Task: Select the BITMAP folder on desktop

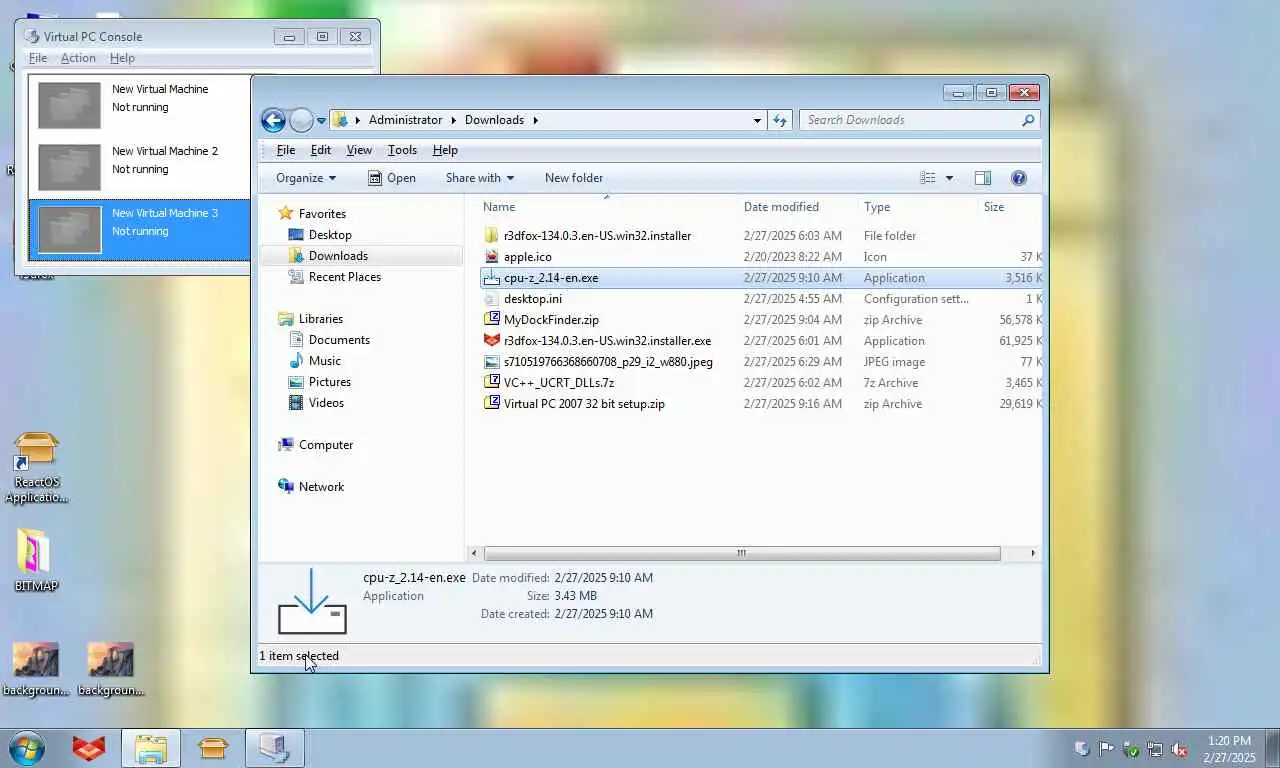Action: pos(36,560)
